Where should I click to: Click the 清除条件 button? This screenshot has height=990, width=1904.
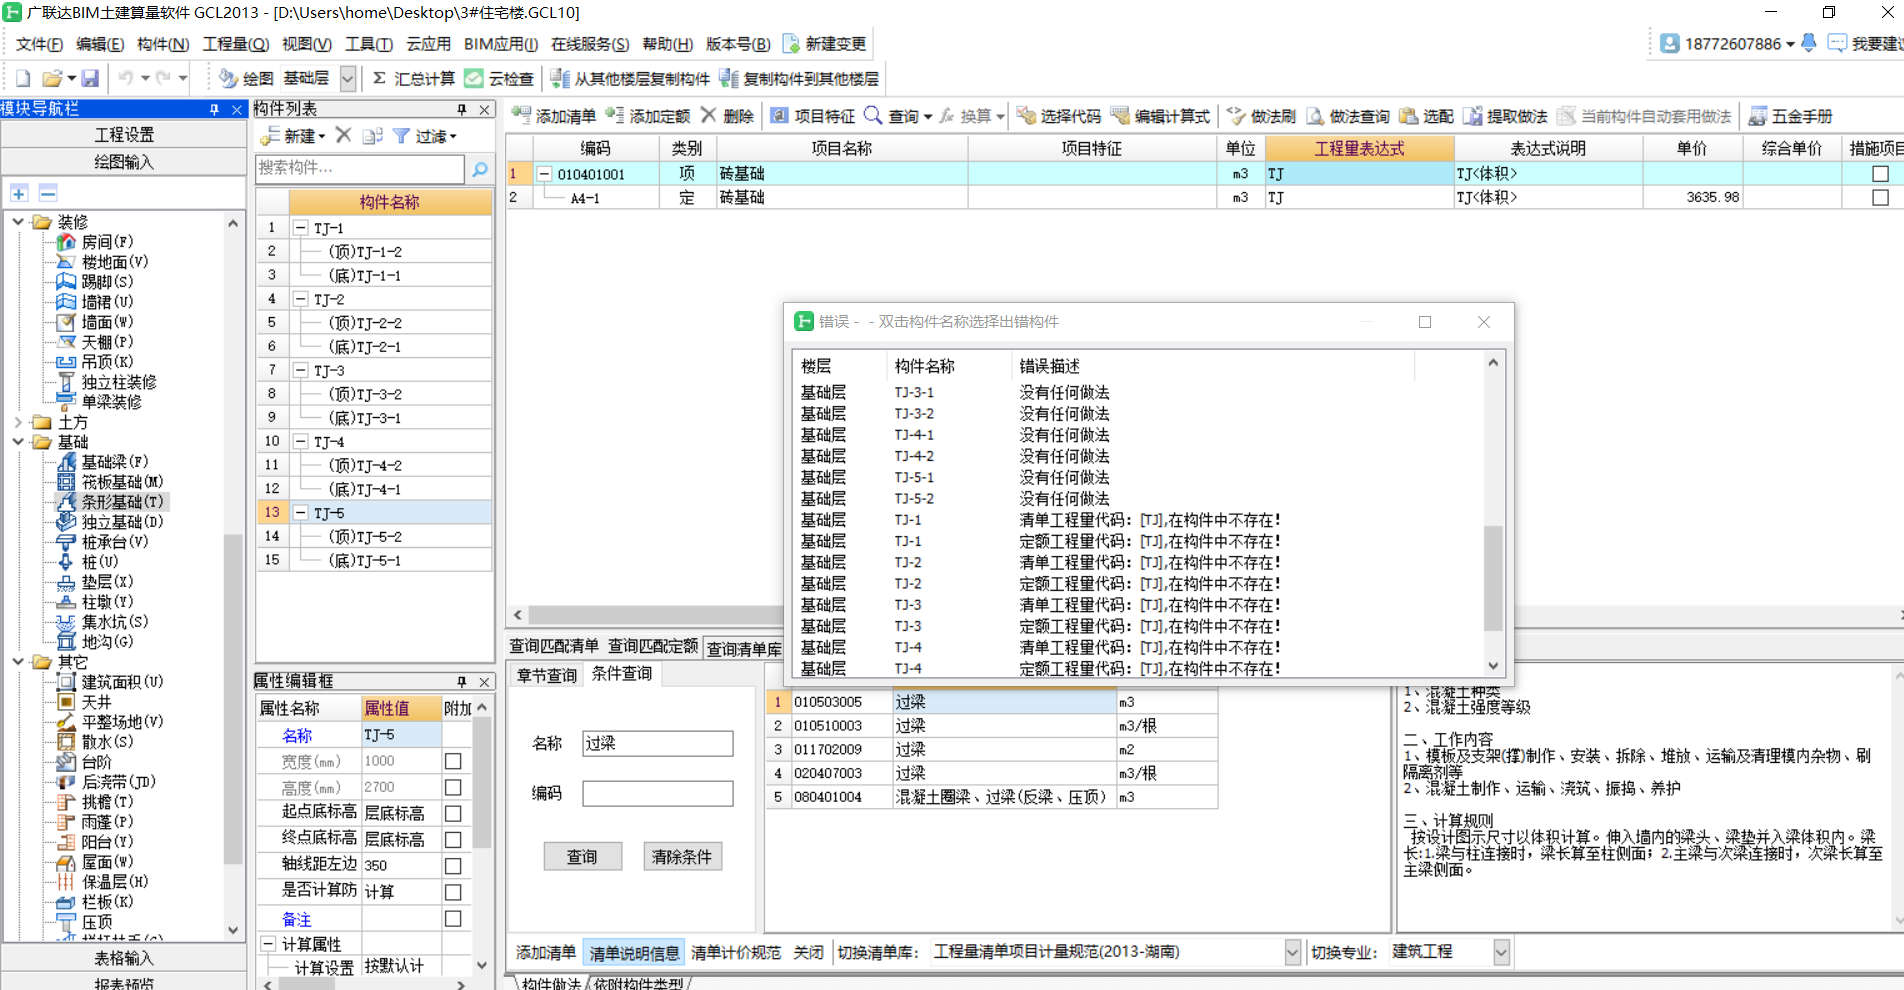click(x=682, y=857)
